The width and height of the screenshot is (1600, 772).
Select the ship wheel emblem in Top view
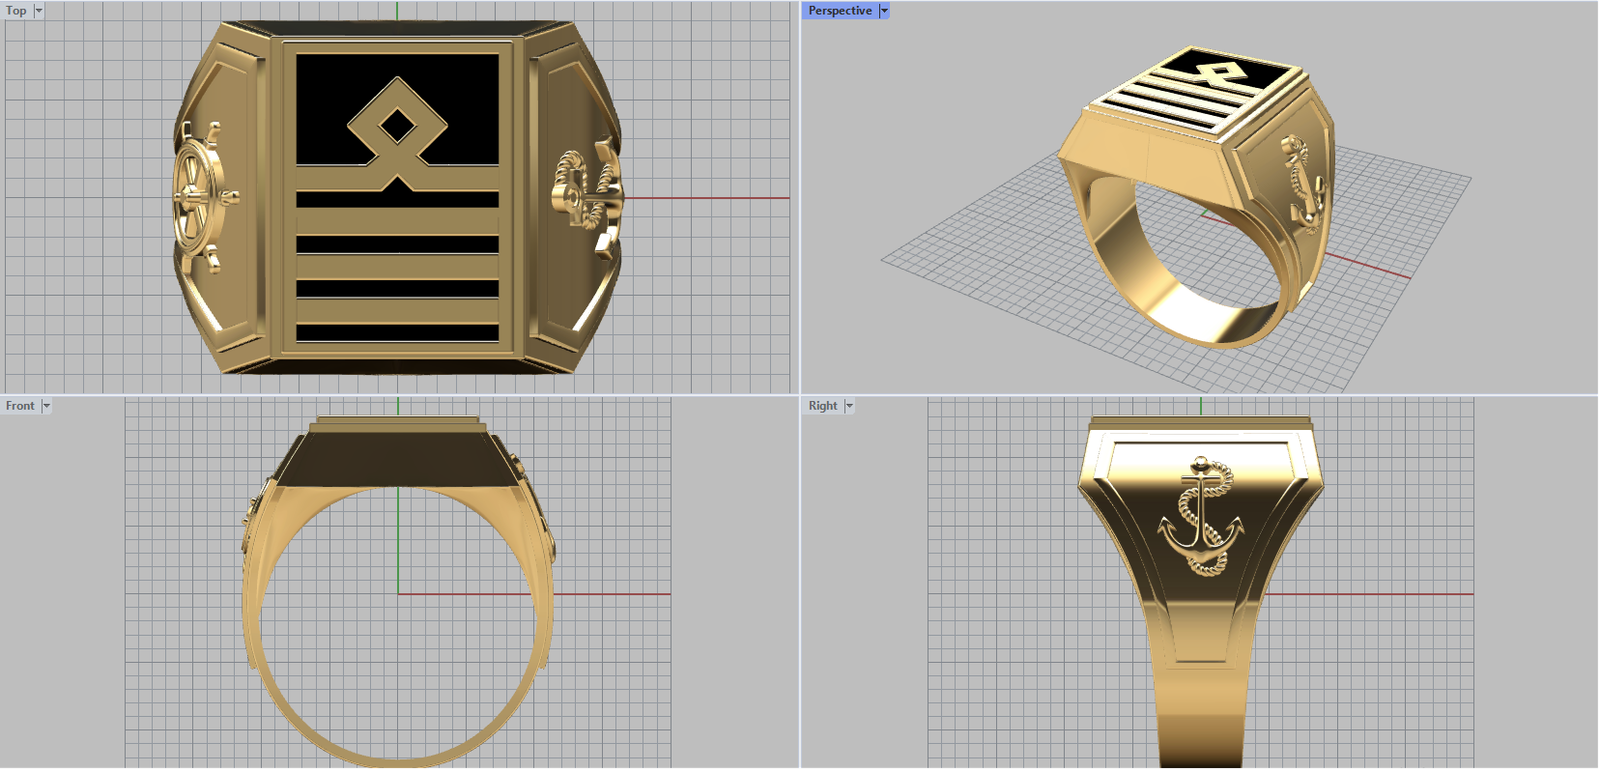[x=203, y=197]
